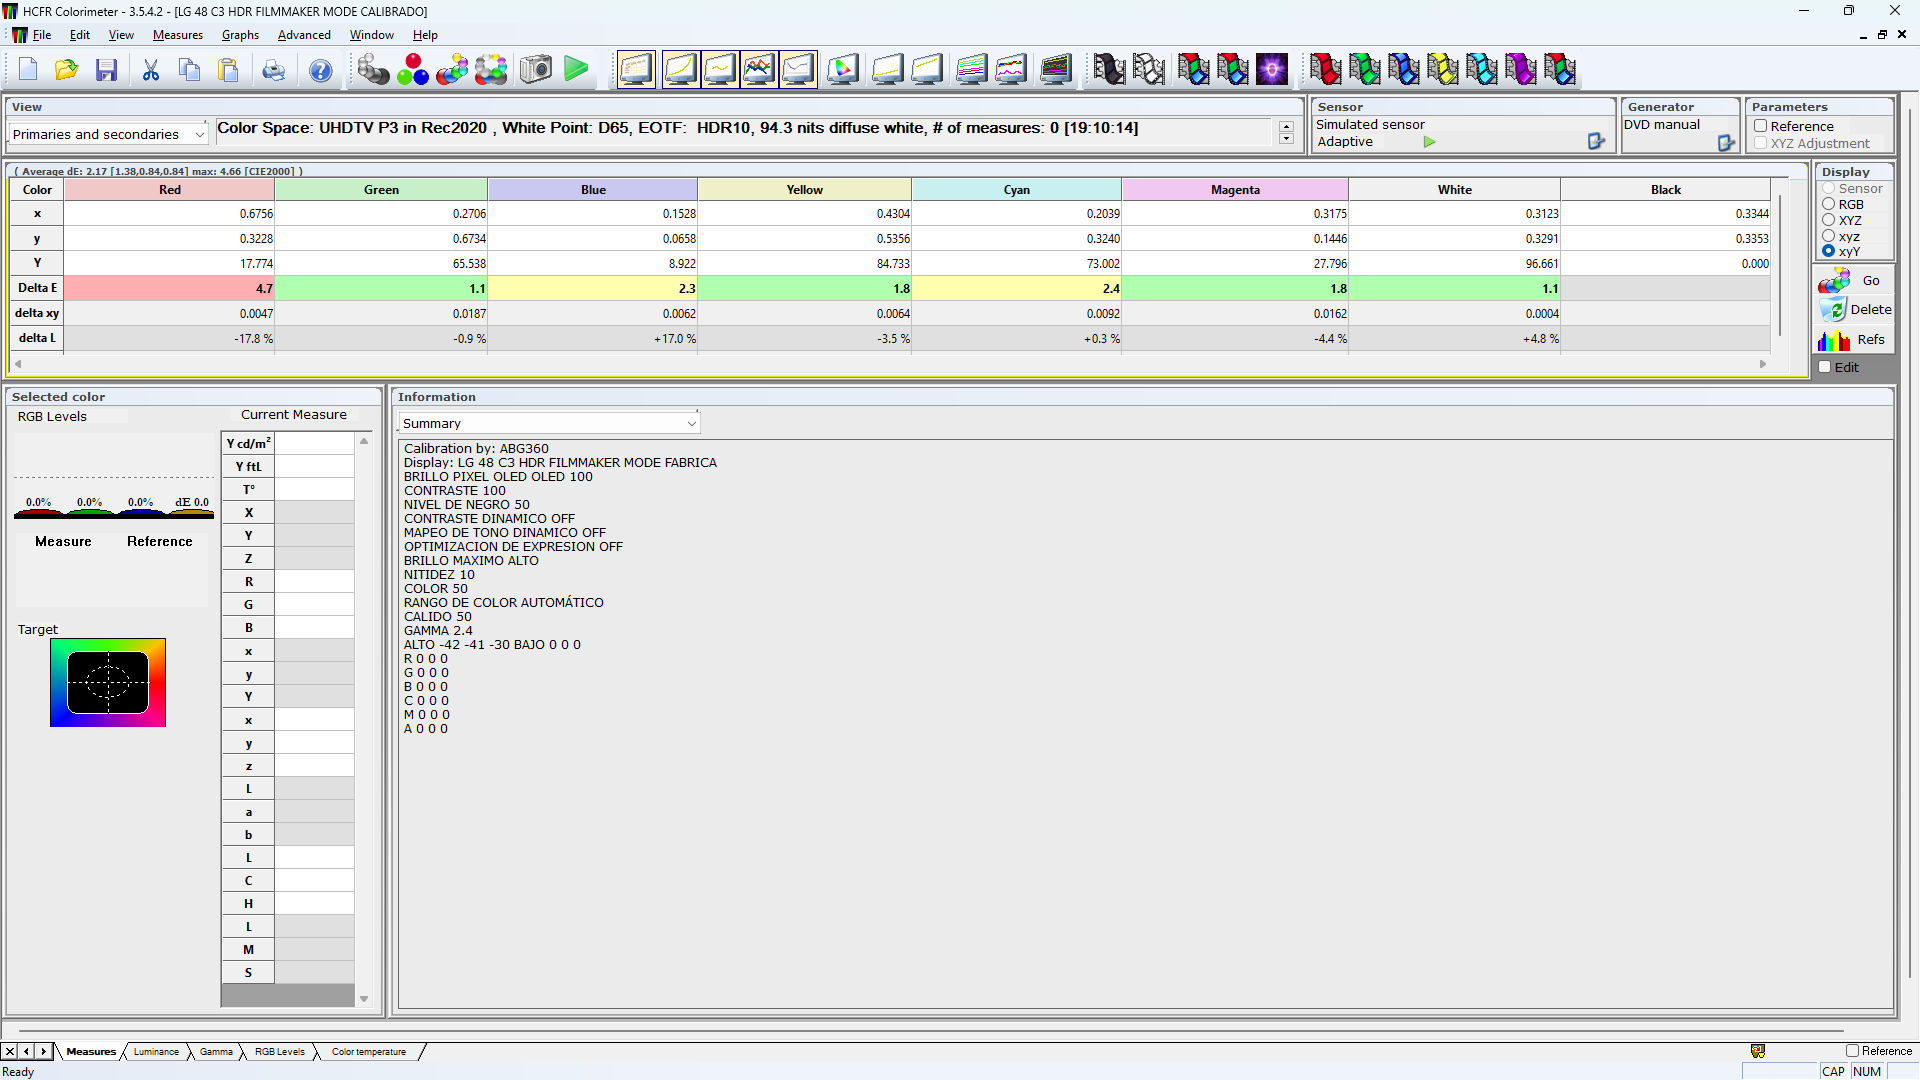Select RGB display mode
The width and height of the screenshot is (1920, 1080).
coord(1828,204)
